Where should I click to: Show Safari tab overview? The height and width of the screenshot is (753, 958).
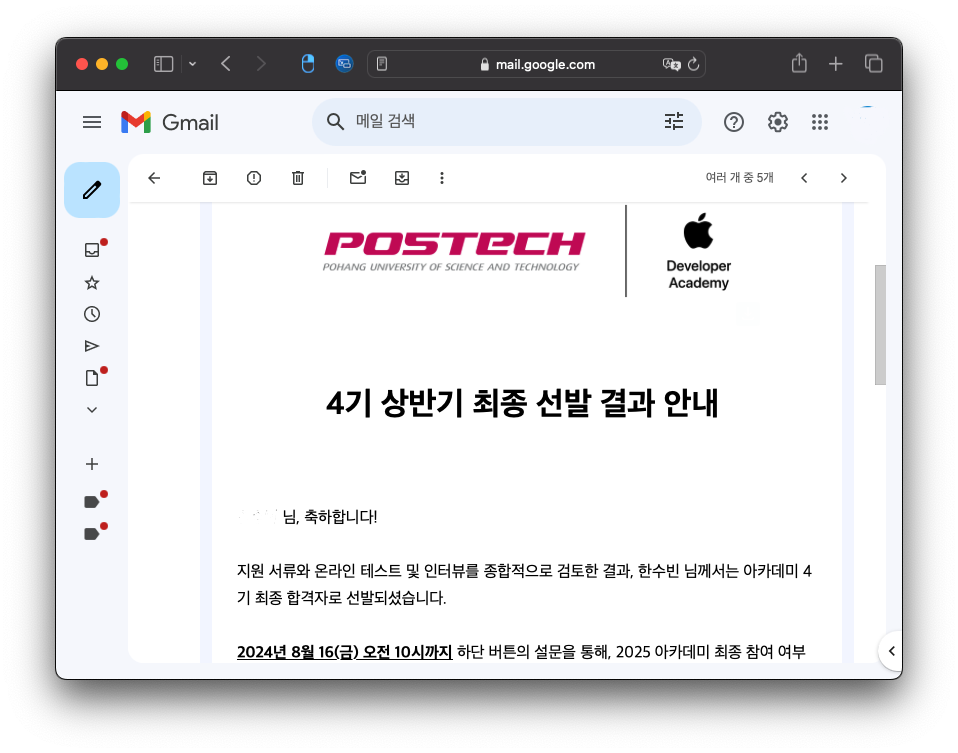click(874, 64)
